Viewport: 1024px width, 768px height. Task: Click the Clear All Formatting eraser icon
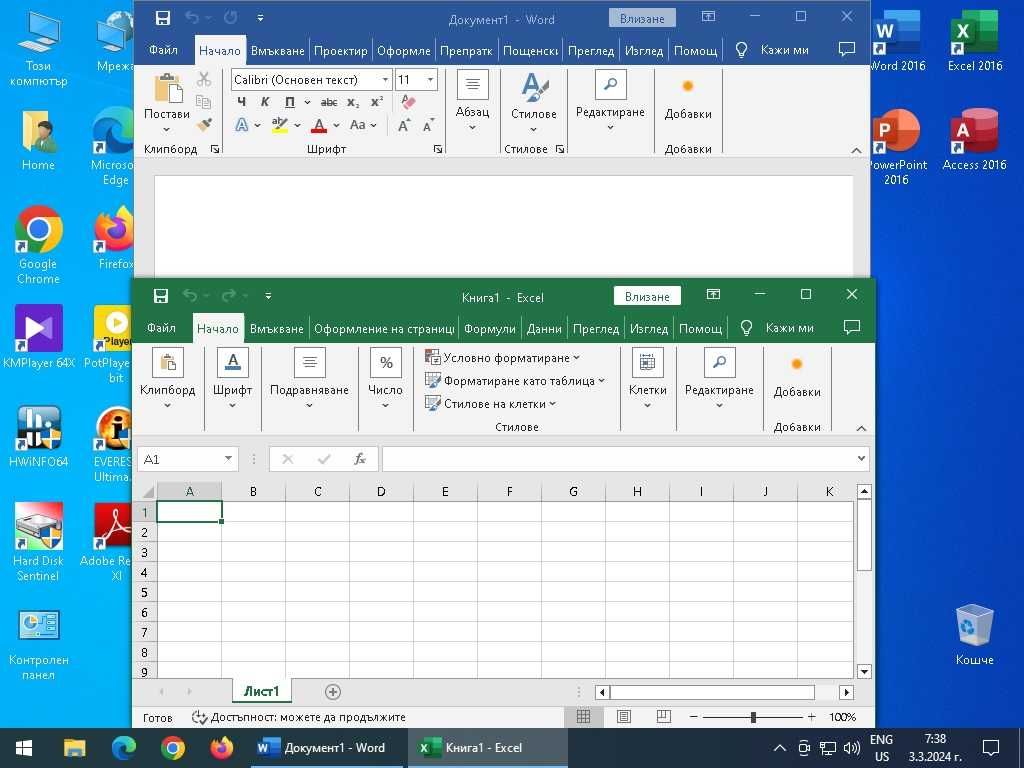coord(408,102)
